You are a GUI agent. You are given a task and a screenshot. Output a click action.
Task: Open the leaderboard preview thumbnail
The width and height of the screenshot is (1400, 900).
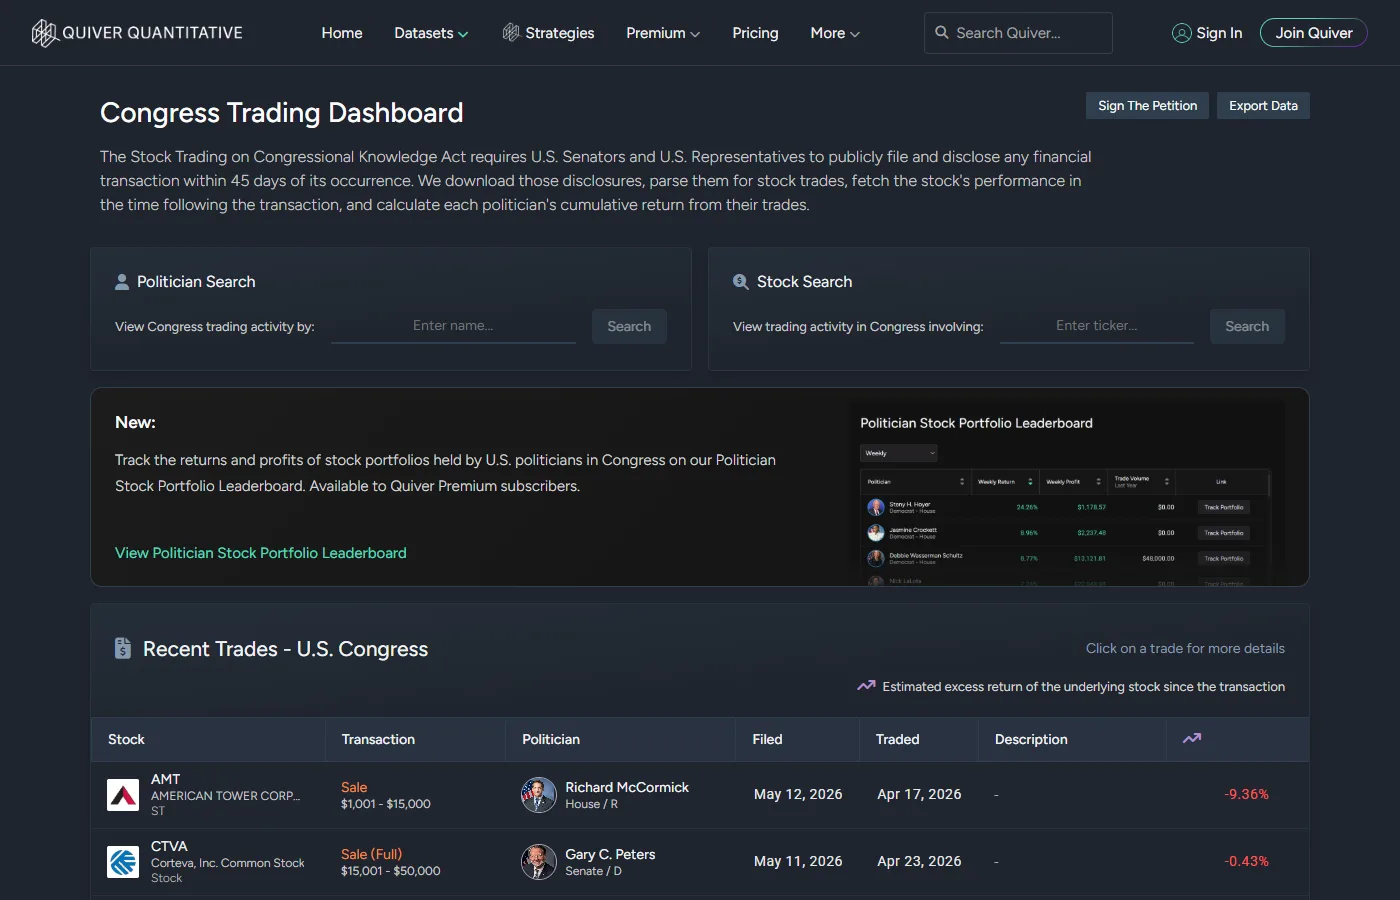pyautogui.click(x=1067, y=495)
